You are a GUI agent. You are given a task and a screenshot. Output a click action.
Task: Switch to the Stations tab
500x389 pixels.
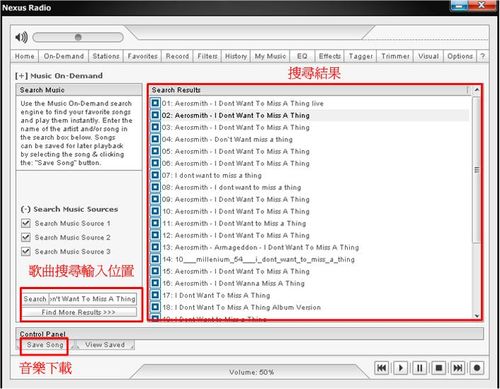coord(106,56)
